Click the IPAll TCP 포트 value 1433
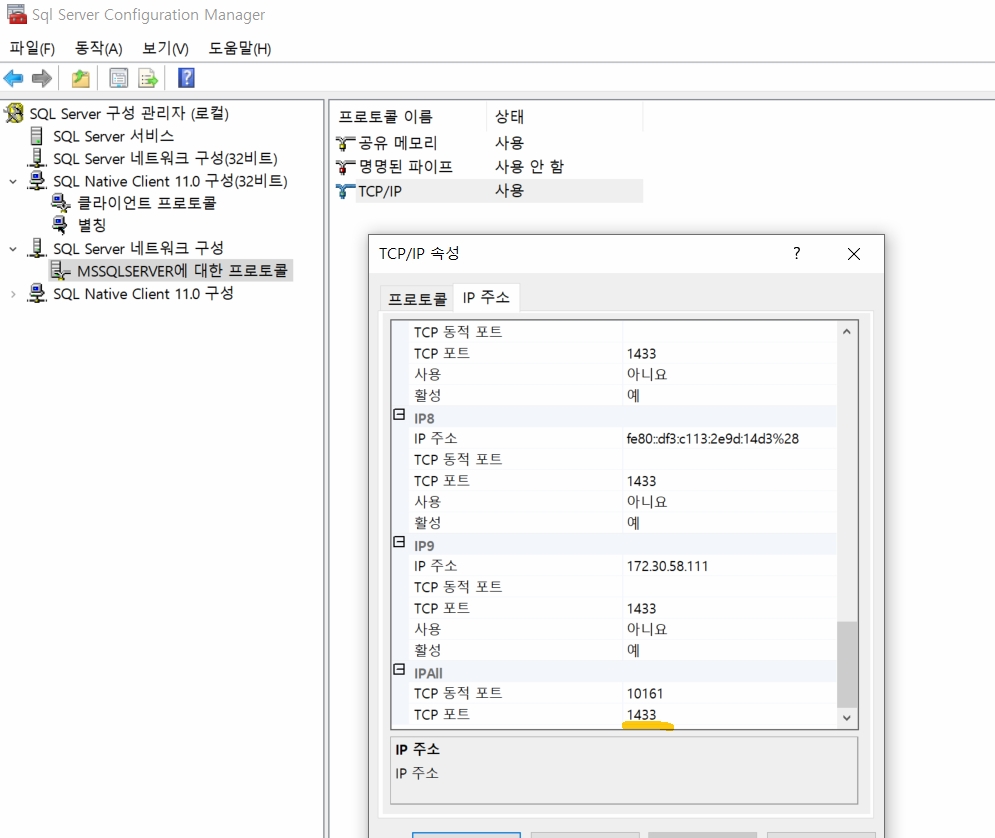Viewport: 995px width, 838px height. [x=641, y=715]
